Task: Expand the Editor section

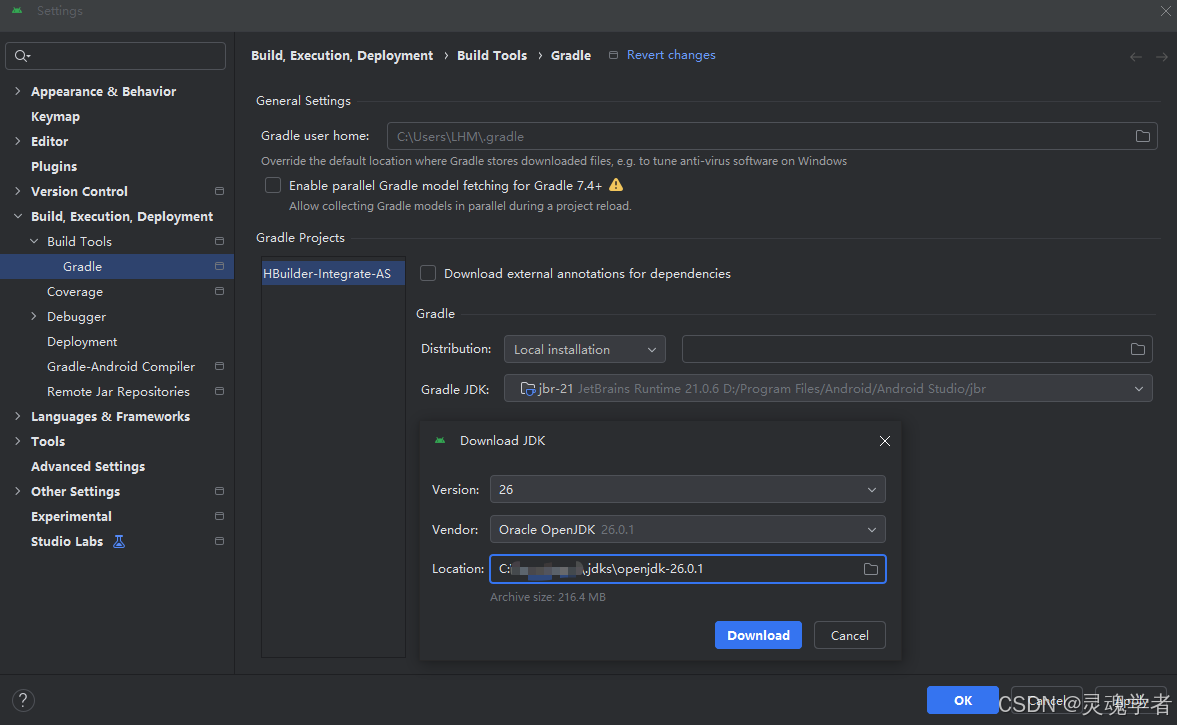Action: pos(17,141)
